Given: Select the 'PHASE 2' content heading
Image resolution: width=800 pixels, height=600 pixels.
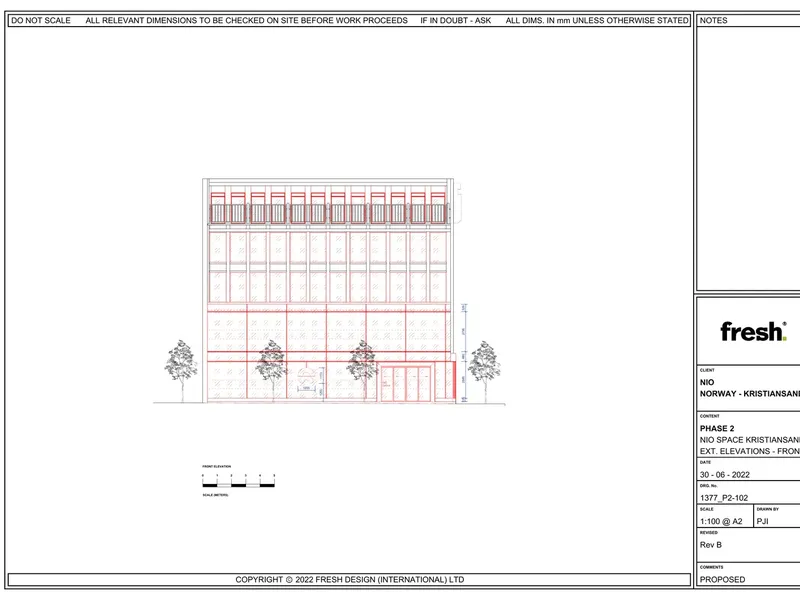Looking at the screenshot, I should [717, 429].
